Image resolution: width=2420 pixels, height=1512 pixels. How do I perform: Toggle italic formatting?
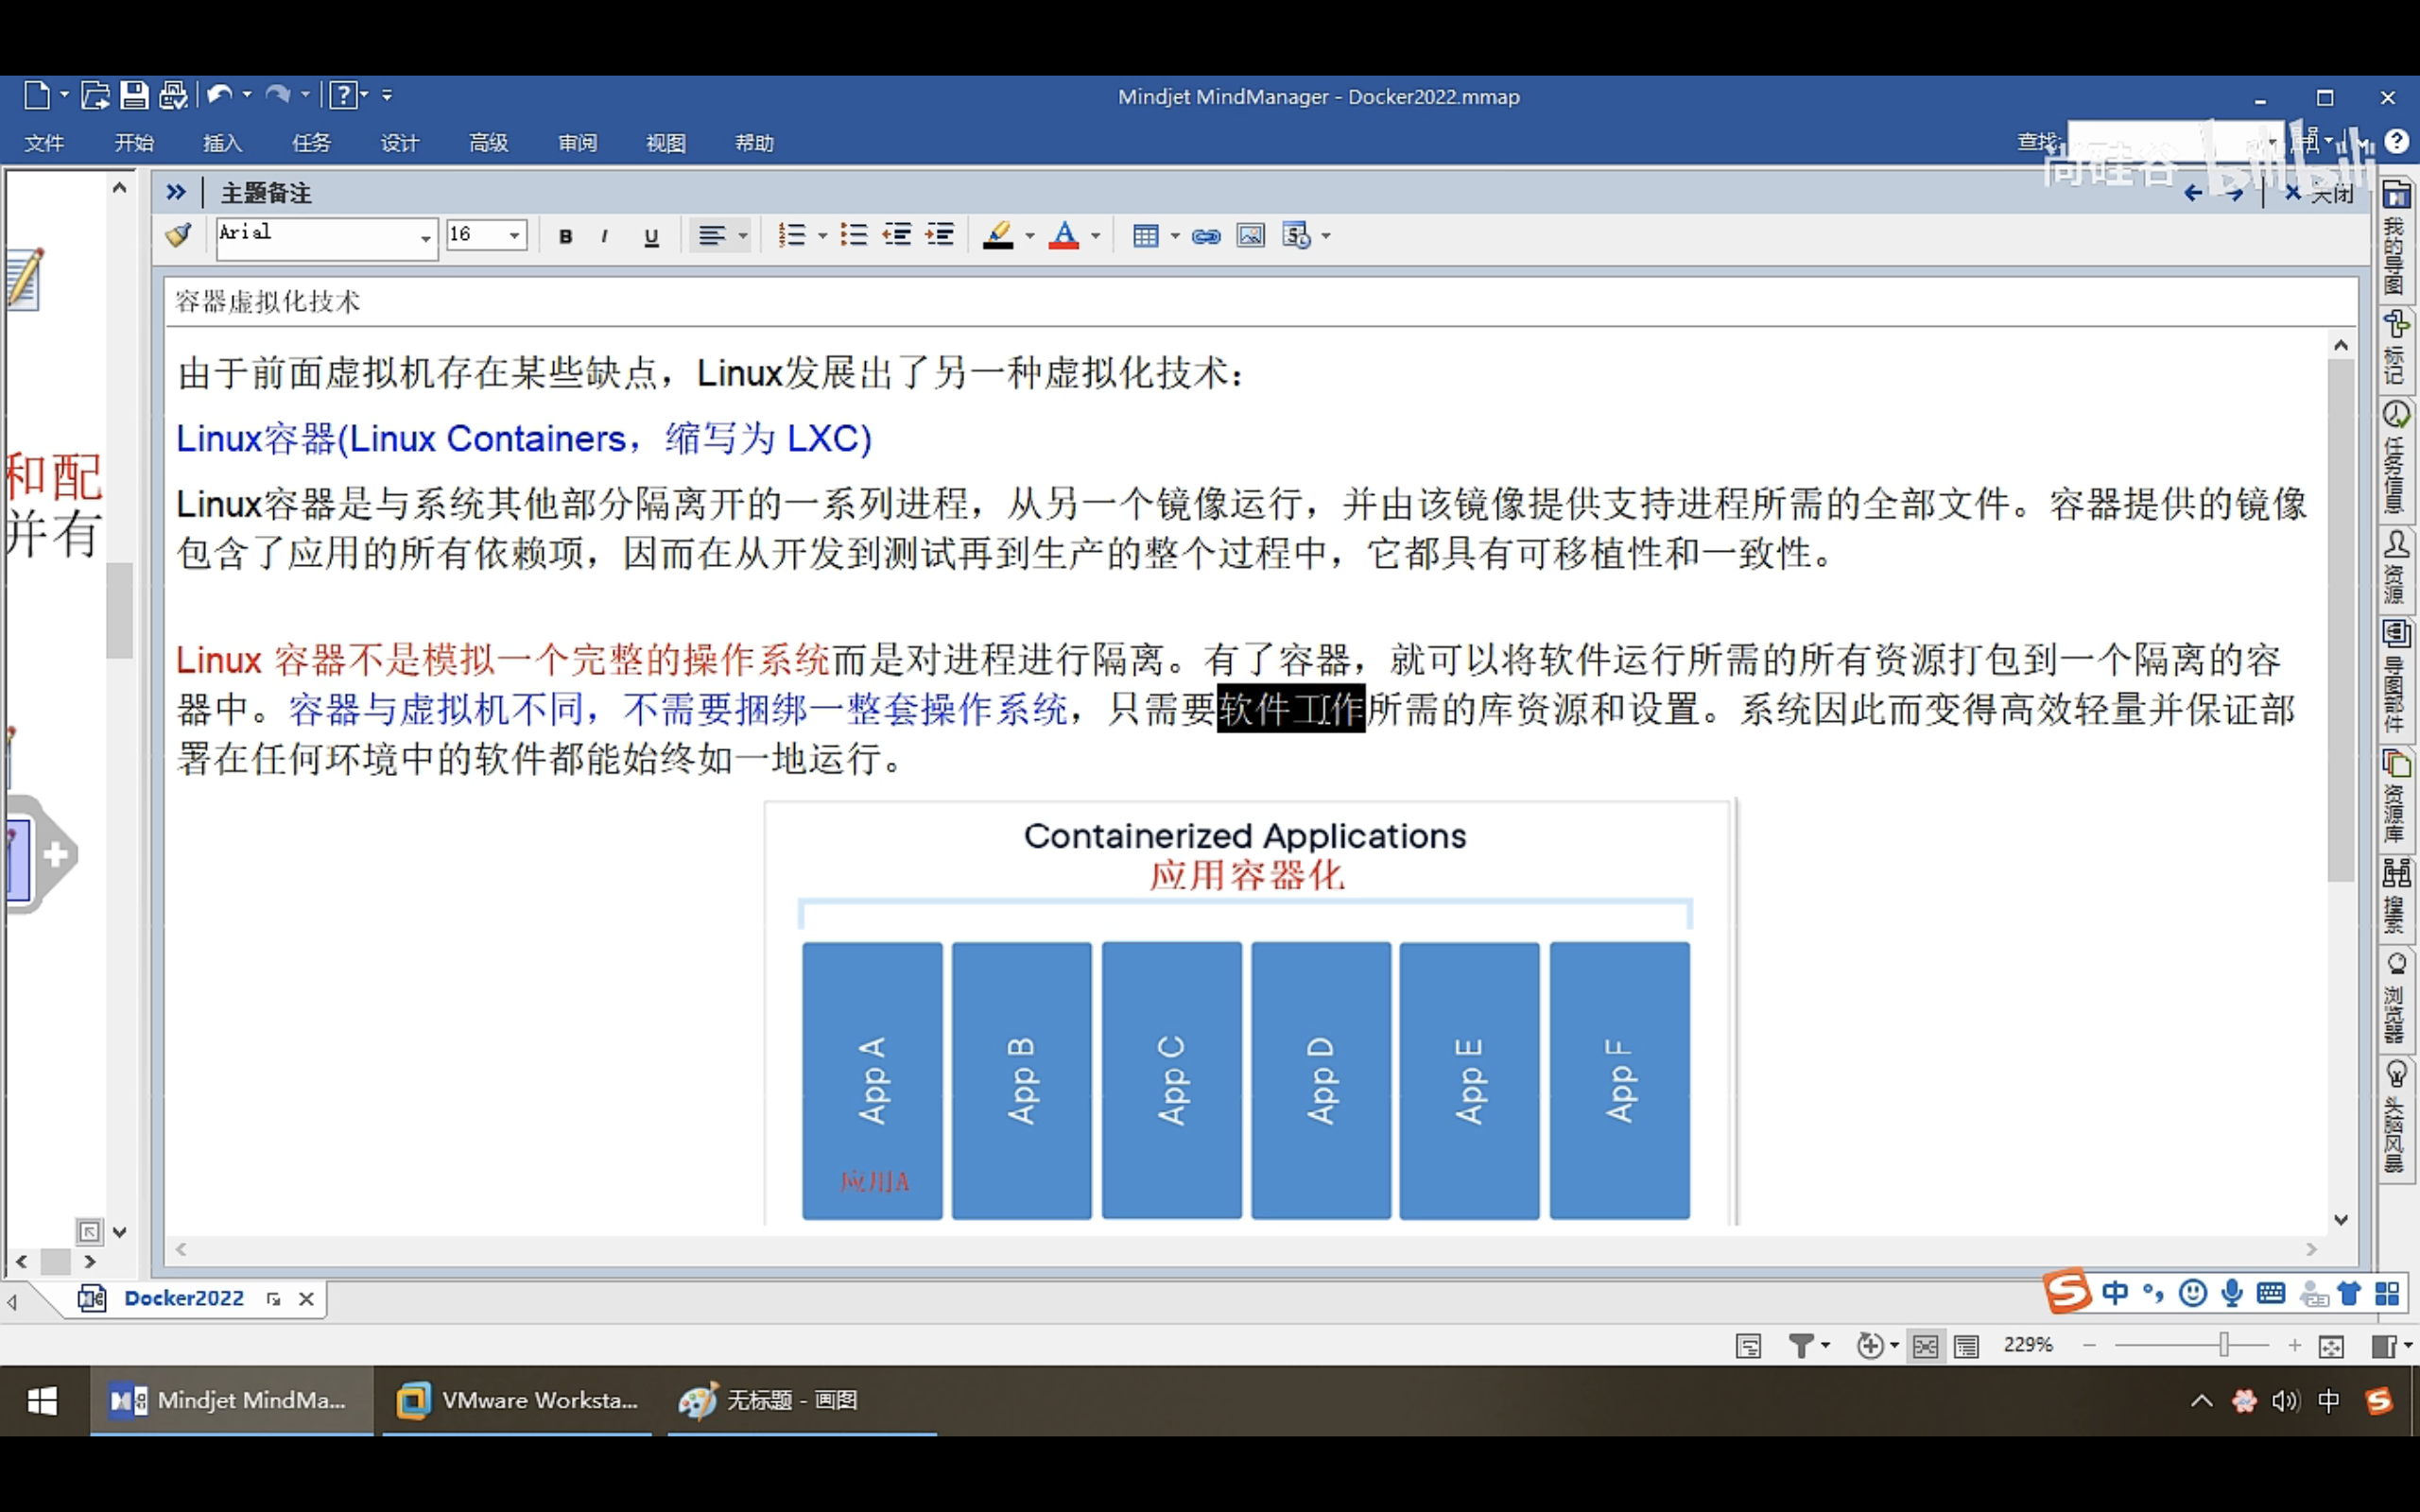605,236
